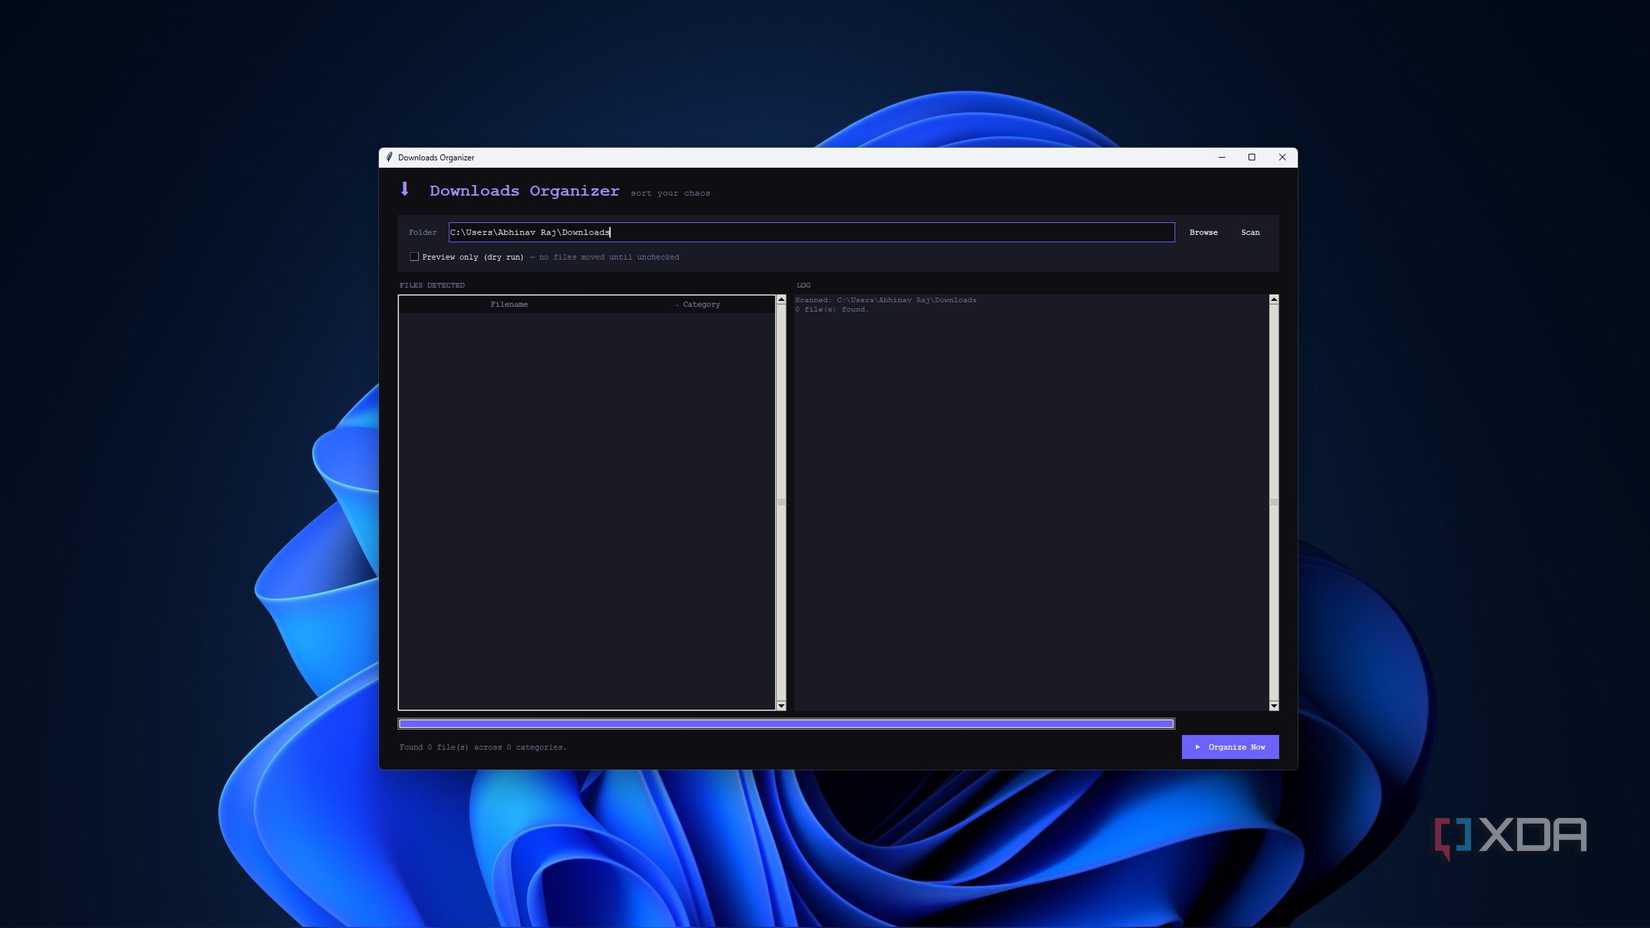Image resolution: width=1650 pixels, height=928 pixels.
Task: Start a Scan of the folder
Action: click(1250, 232)
